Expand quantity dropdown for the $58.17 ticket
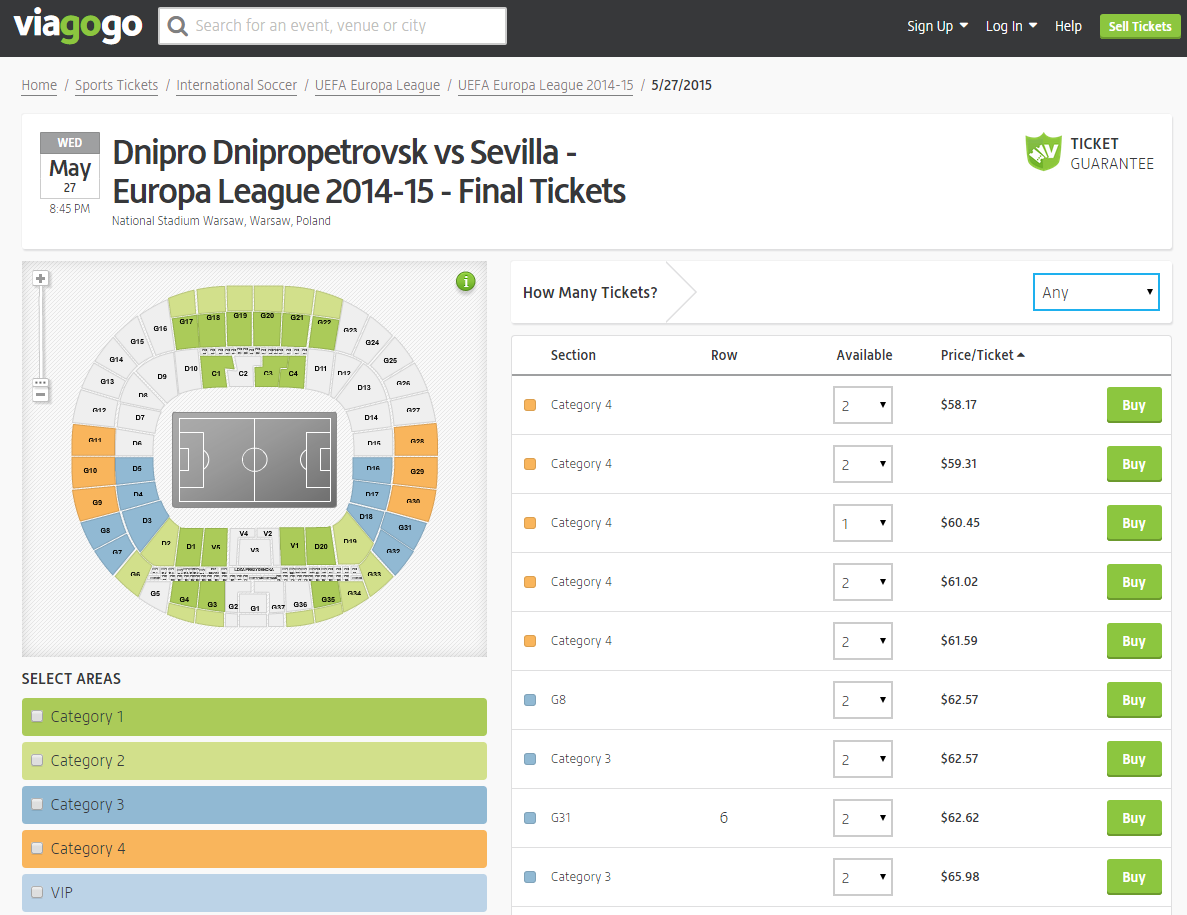This screenshot has height=915, width=1187. coord(862,405)
